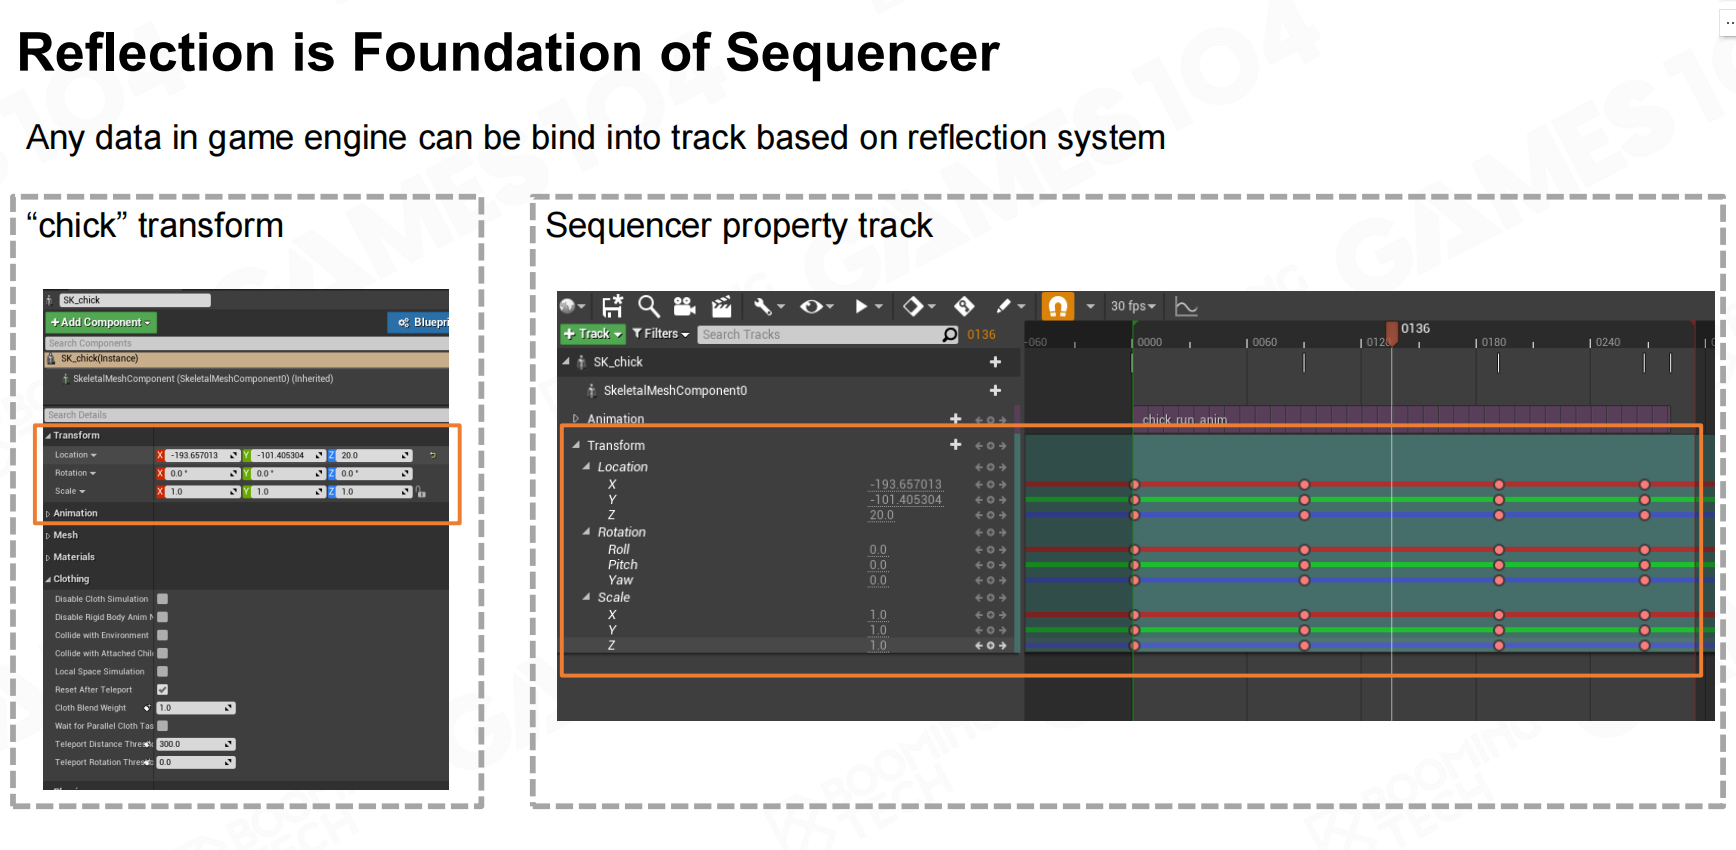Click the blue Blueprint button
Screen dimensions: 1736x850
click(x=419, y=322)
